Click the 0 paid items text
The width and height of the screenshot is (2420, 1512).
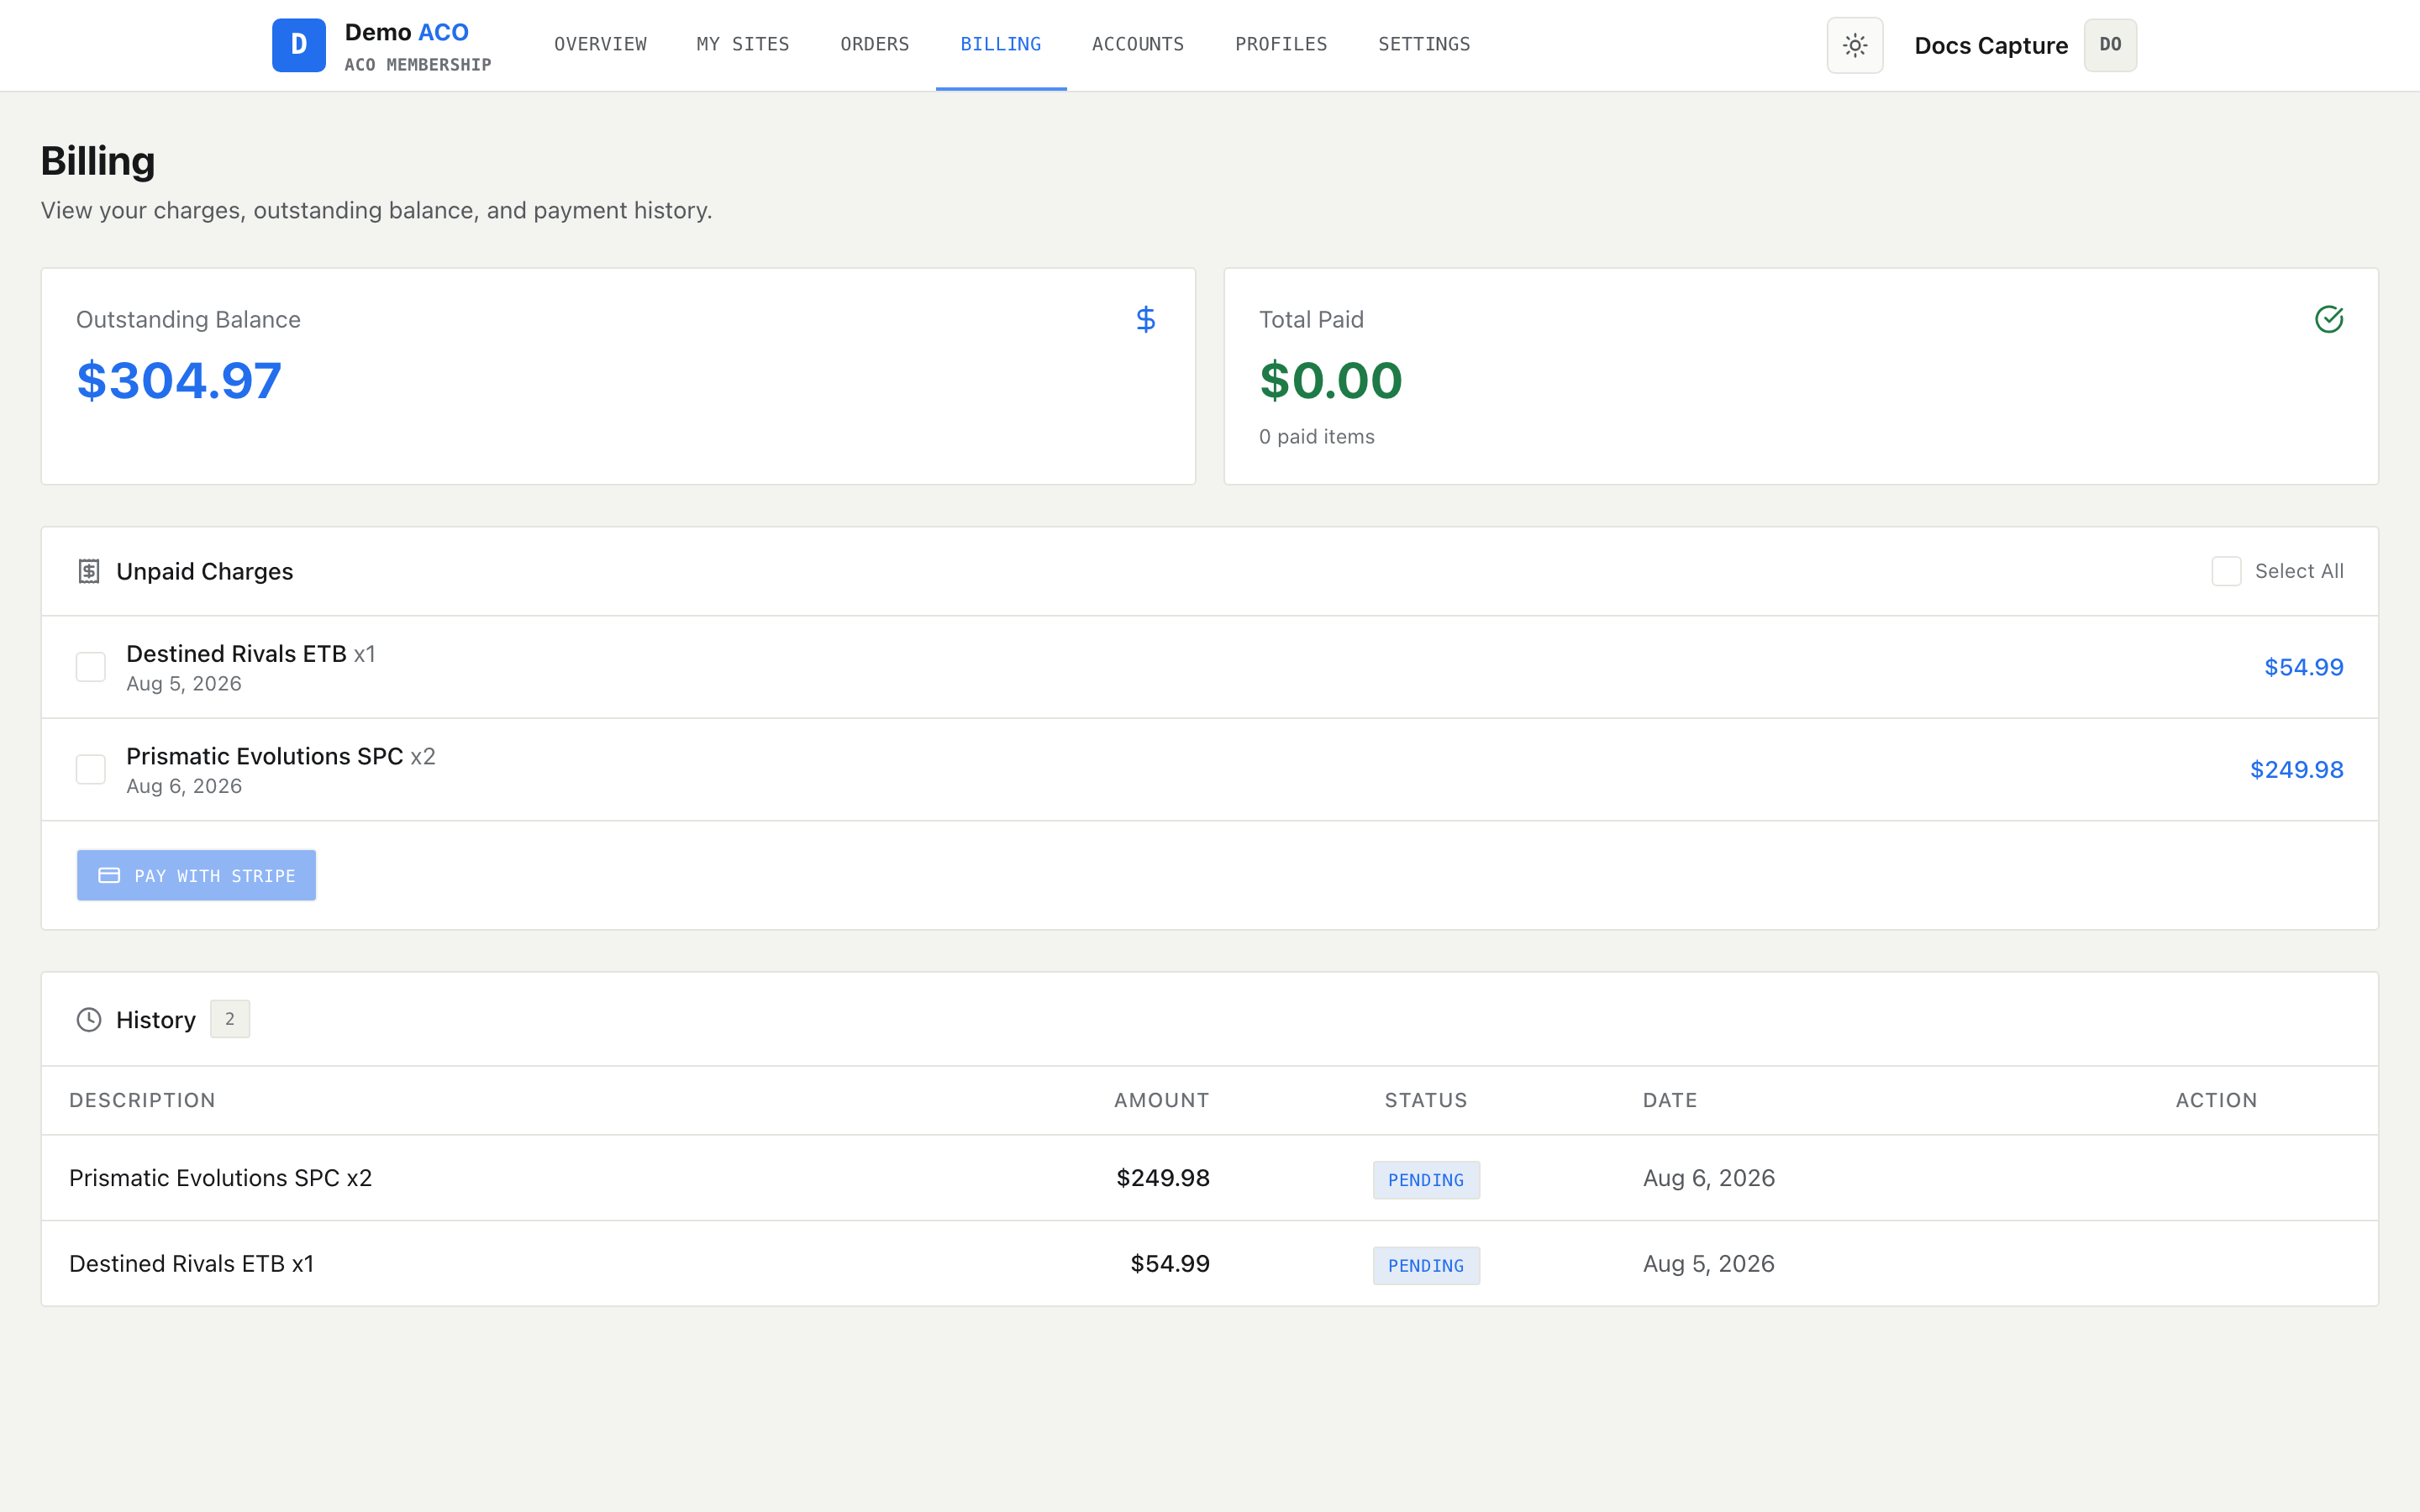(x=1316, y=437)
